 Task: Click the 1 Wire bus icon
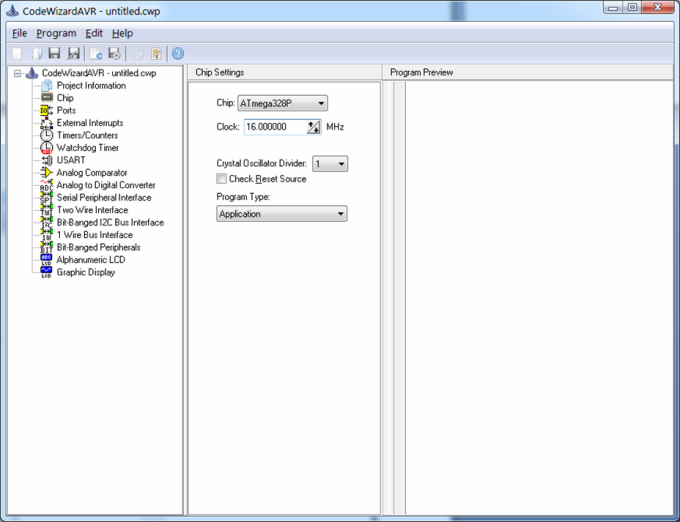tap(46, 235)
